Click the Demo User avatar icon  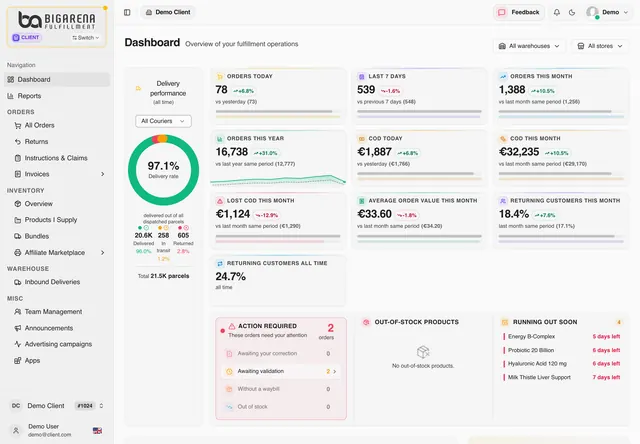(x=16, y=430)
